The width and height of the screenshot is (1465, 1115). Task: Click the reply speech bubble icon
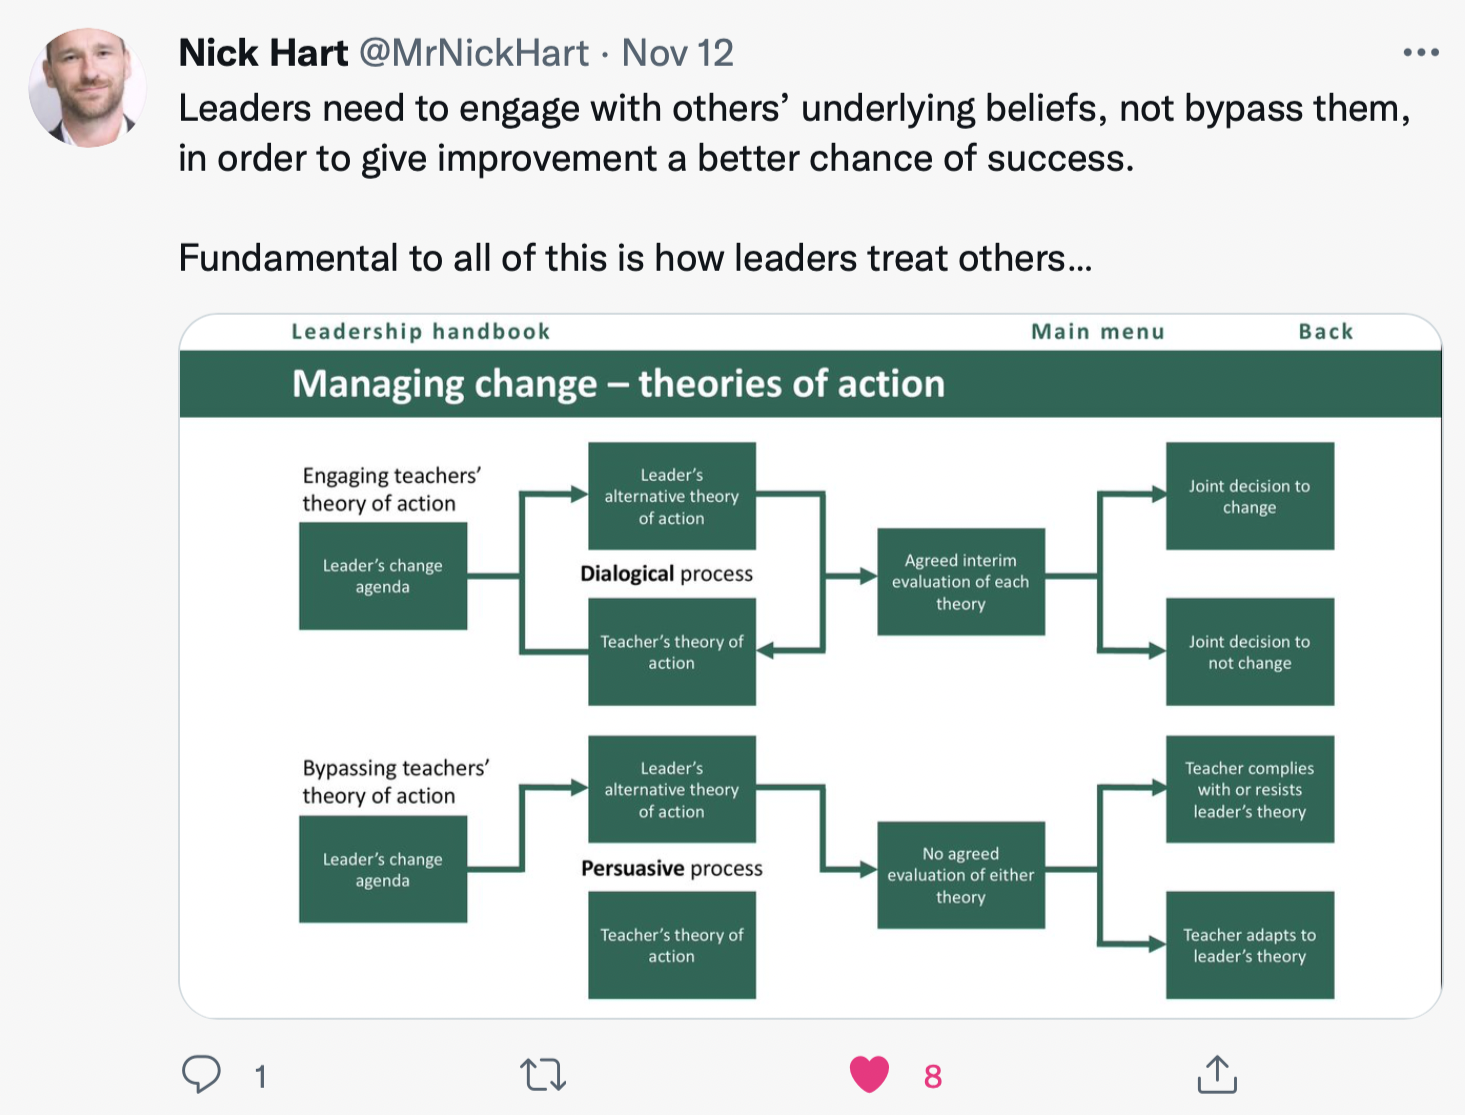click(201, 1074)
